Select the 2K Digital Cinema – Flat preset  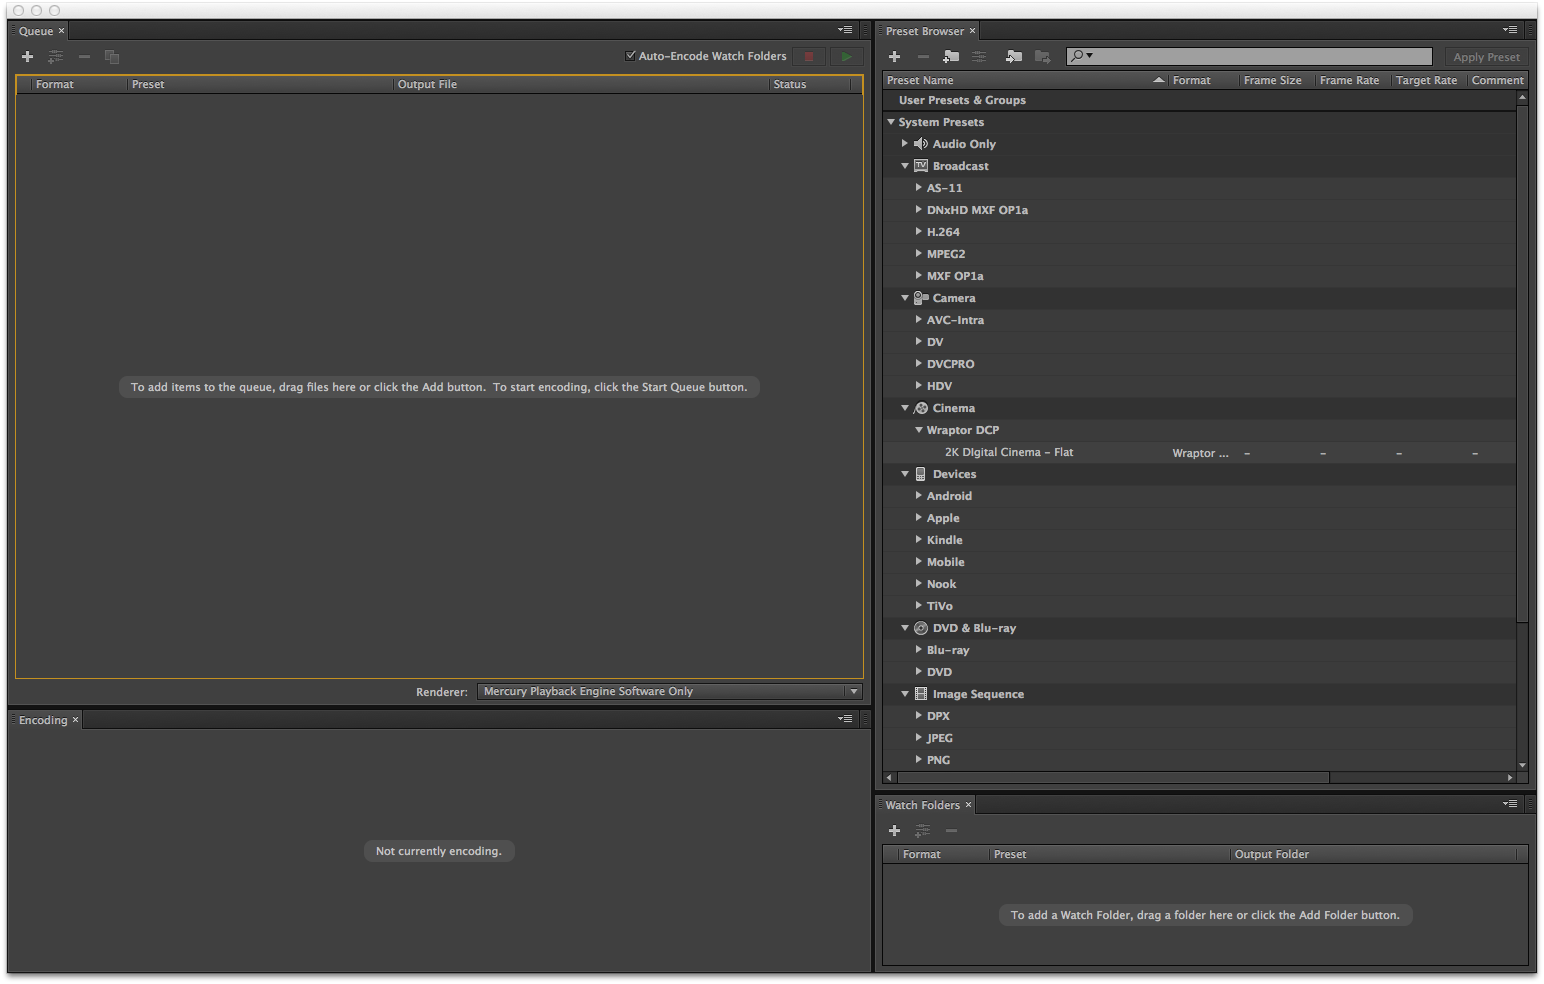click(1008, 452)
